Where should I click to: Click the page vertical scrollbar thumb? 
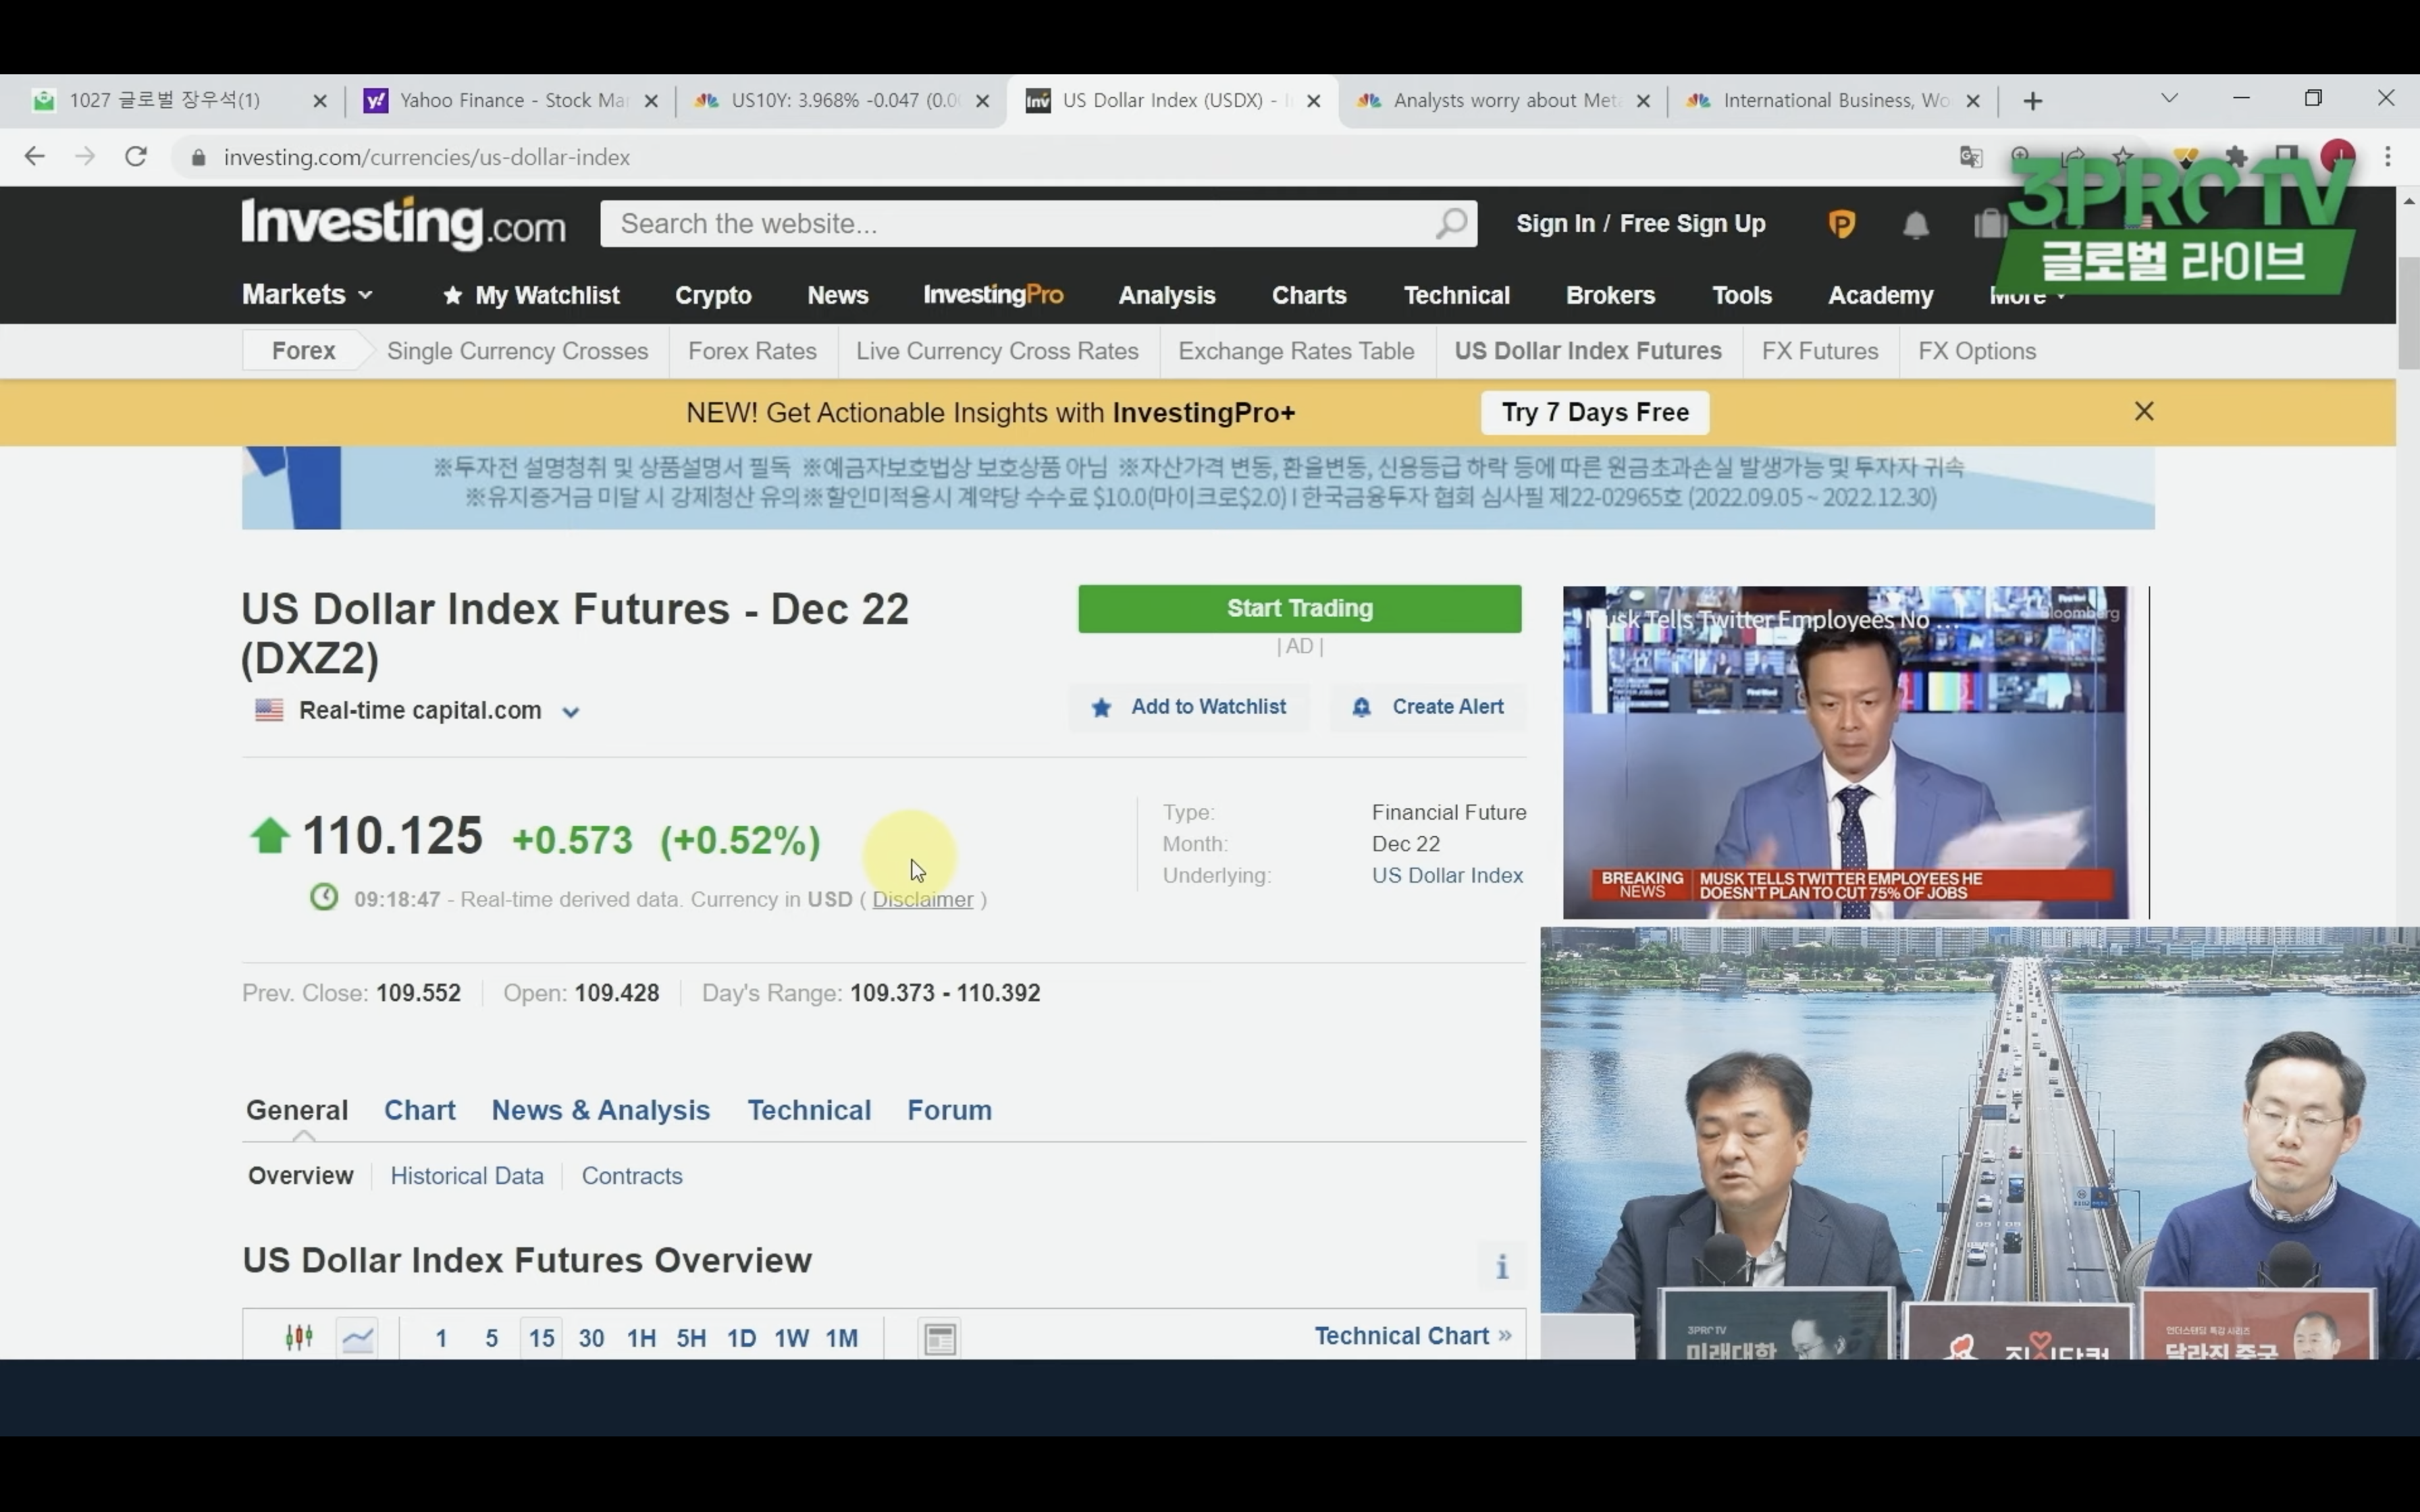pos(2408,312)
